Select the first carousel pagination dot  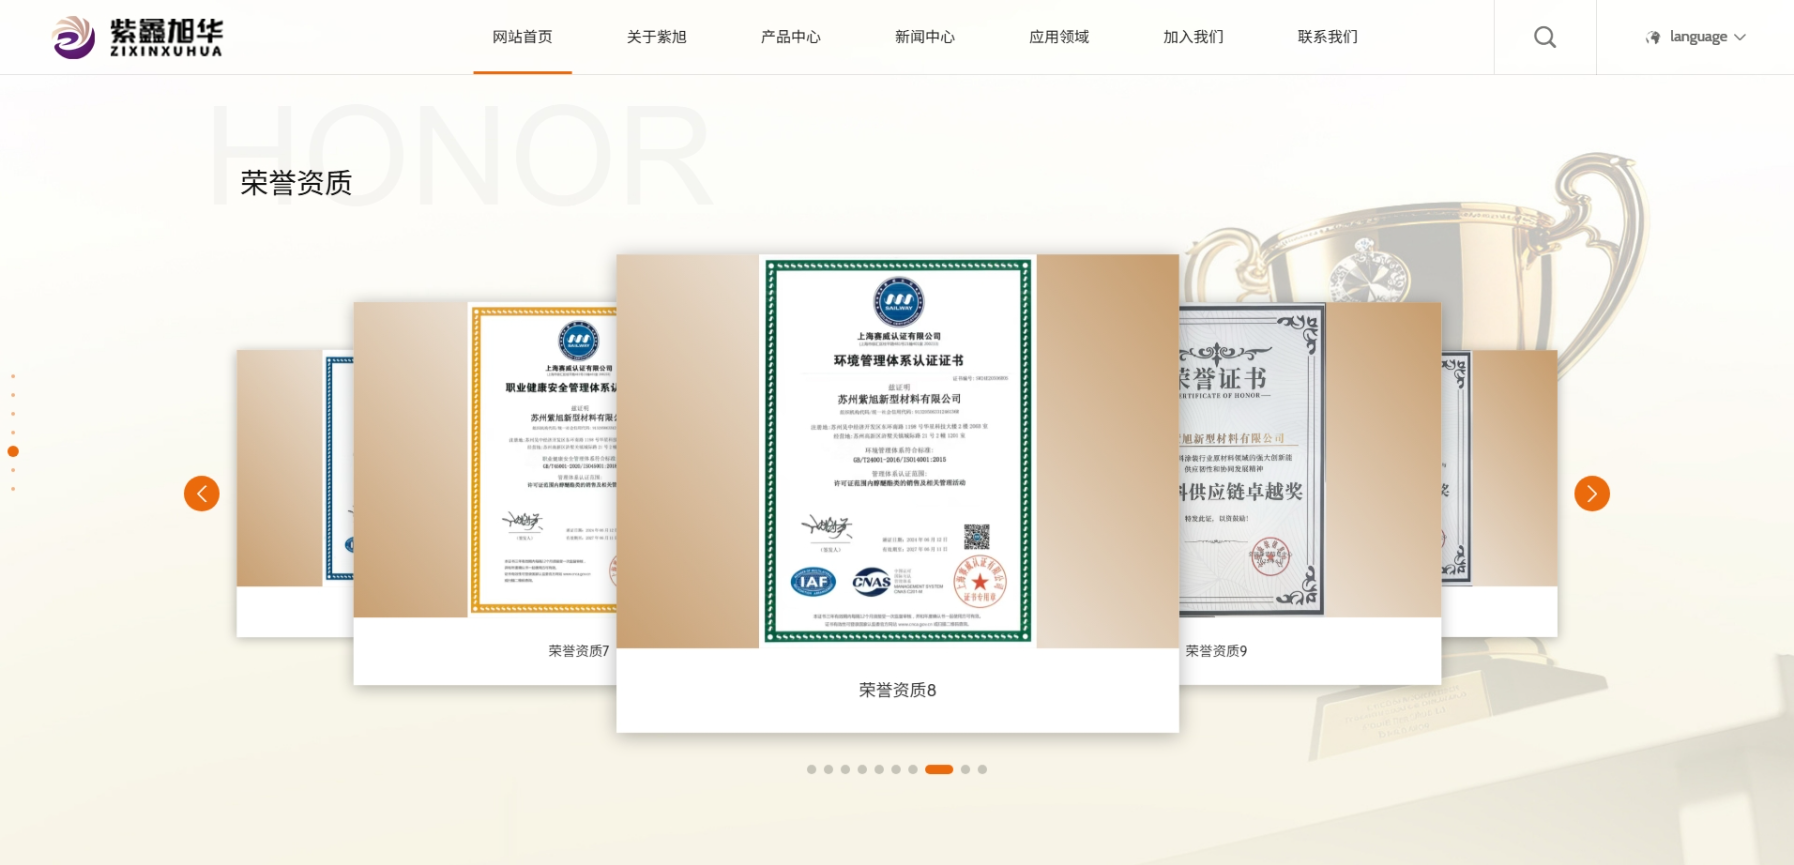pyautogui.click(x=811, y=769)
